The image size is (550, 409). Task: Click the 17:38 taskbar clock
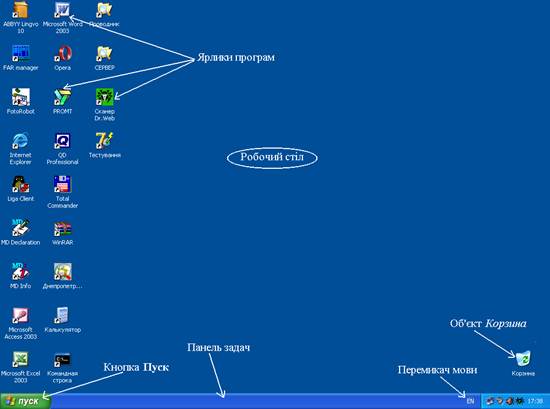[535, 401]
